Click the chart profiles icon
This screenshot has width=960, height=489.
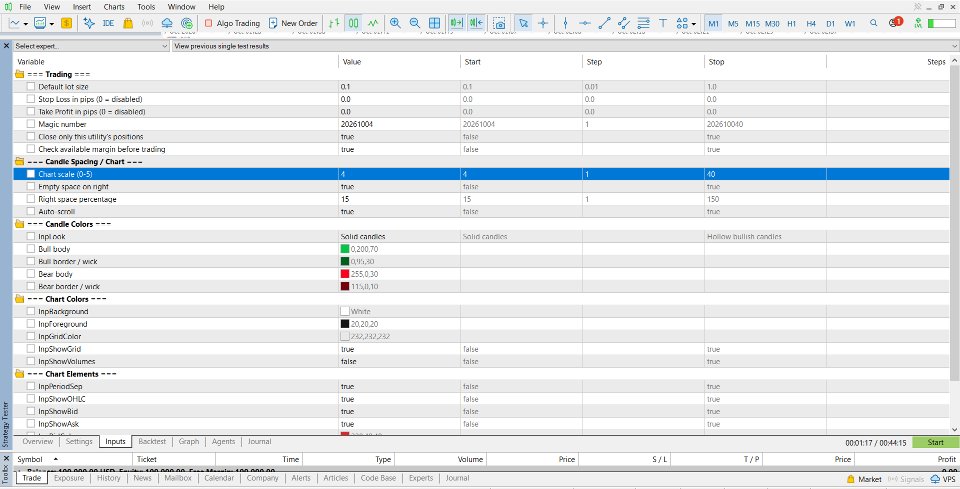tap(40, 23)
